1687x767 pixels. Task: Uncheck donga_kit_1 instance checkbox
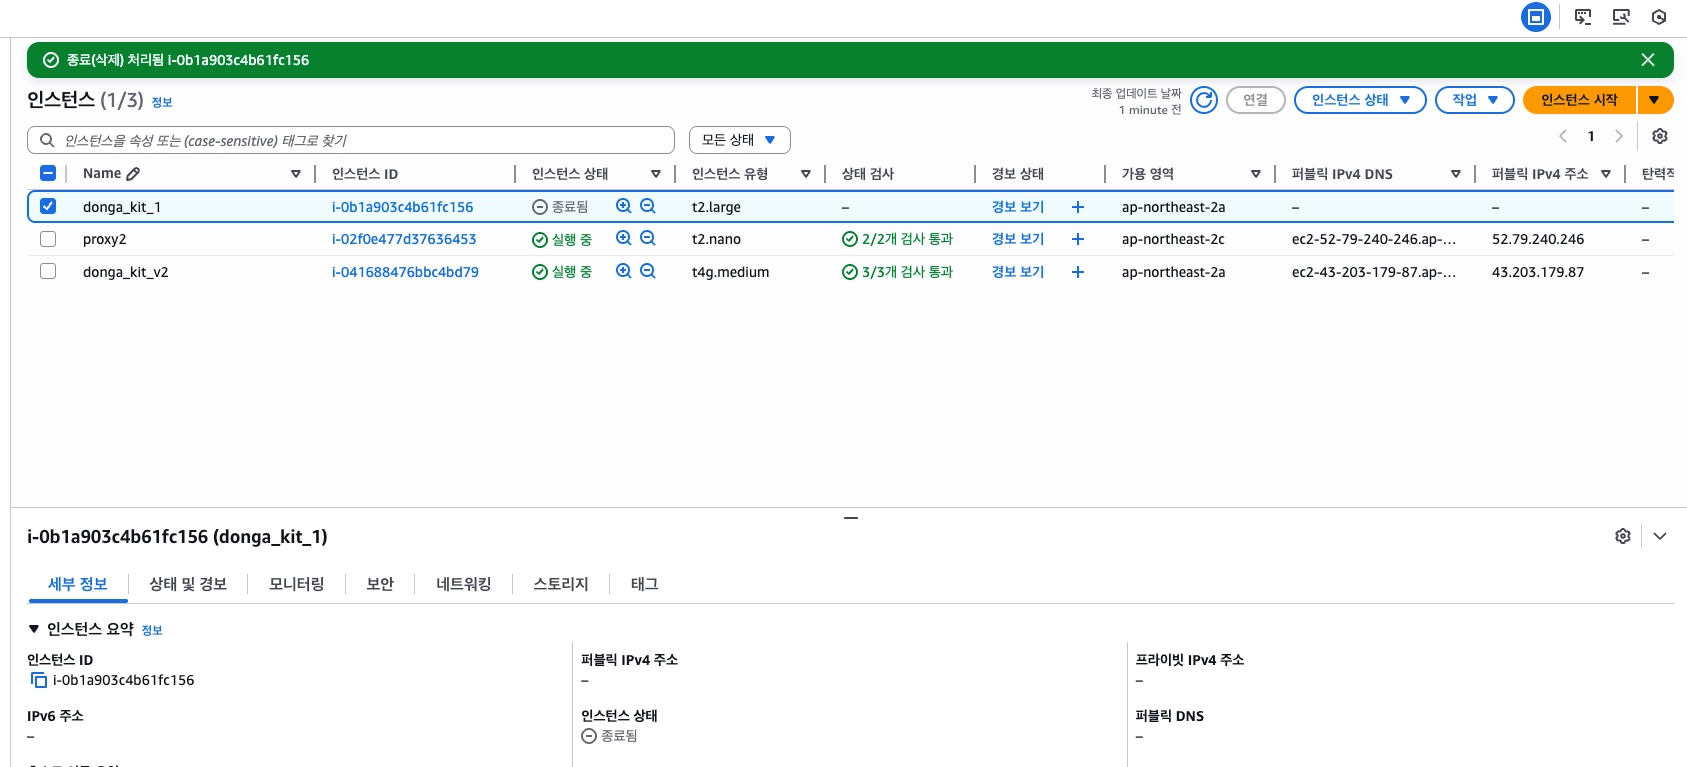[48, 206]
